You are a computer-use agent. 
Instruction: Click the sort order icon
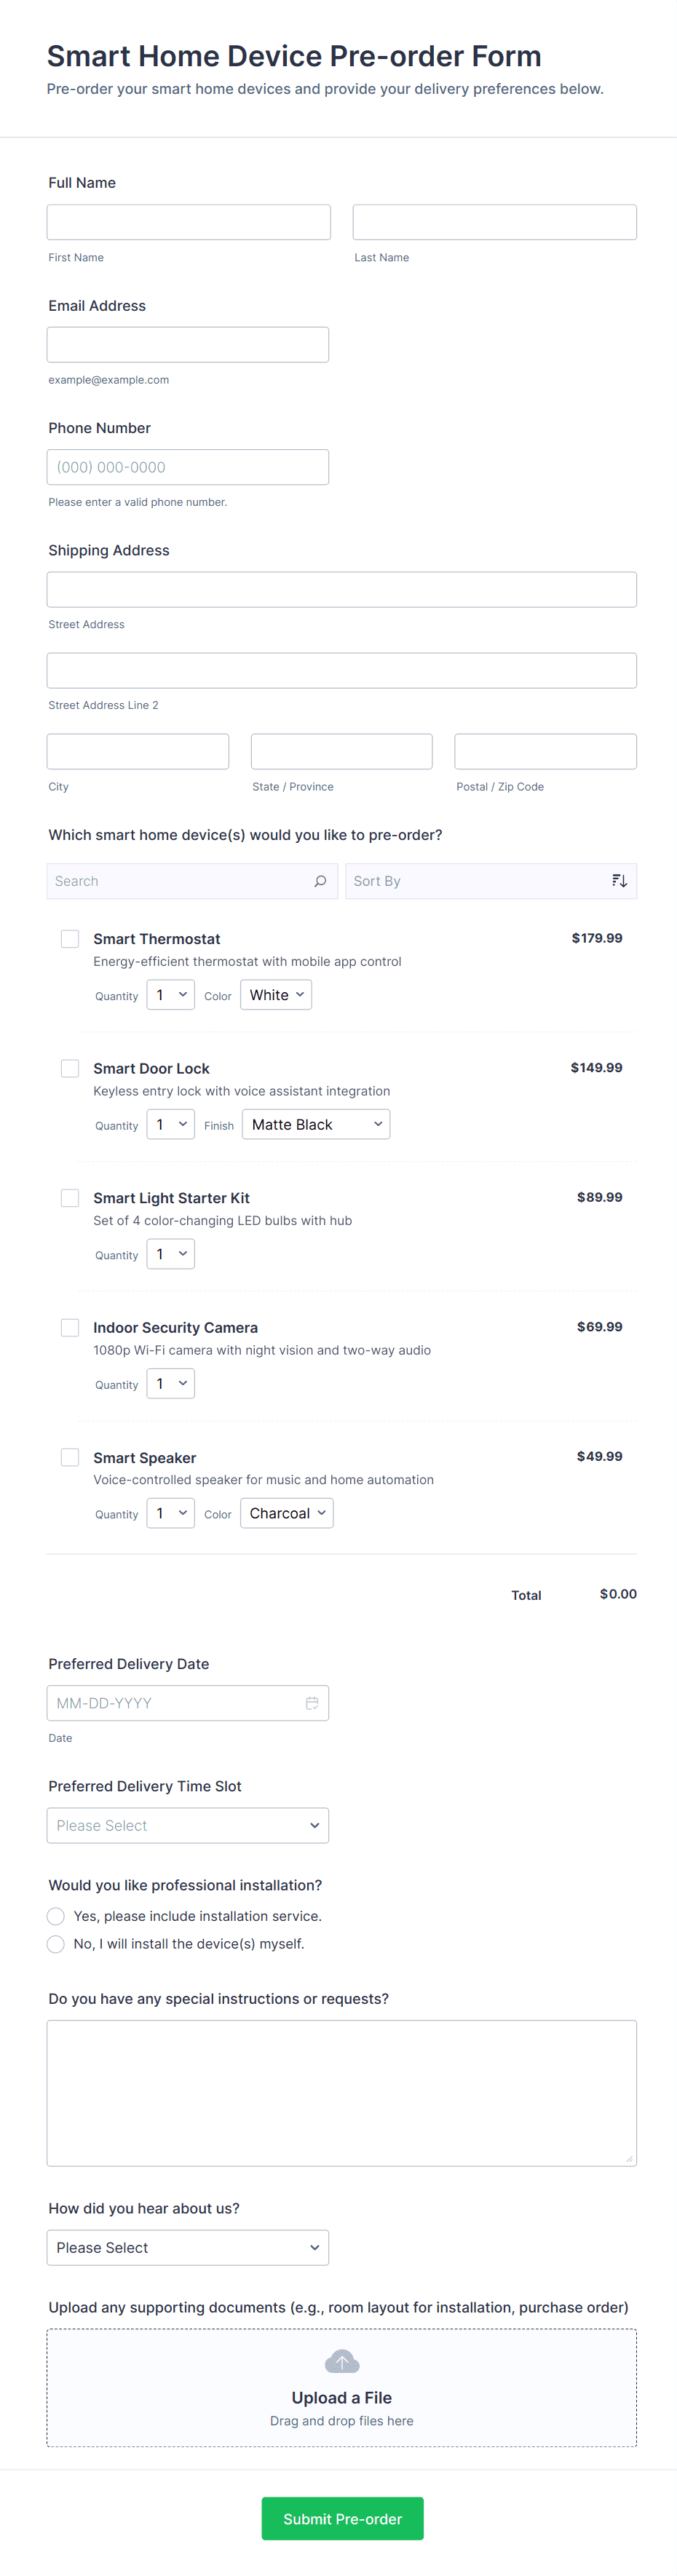point(619,881)
